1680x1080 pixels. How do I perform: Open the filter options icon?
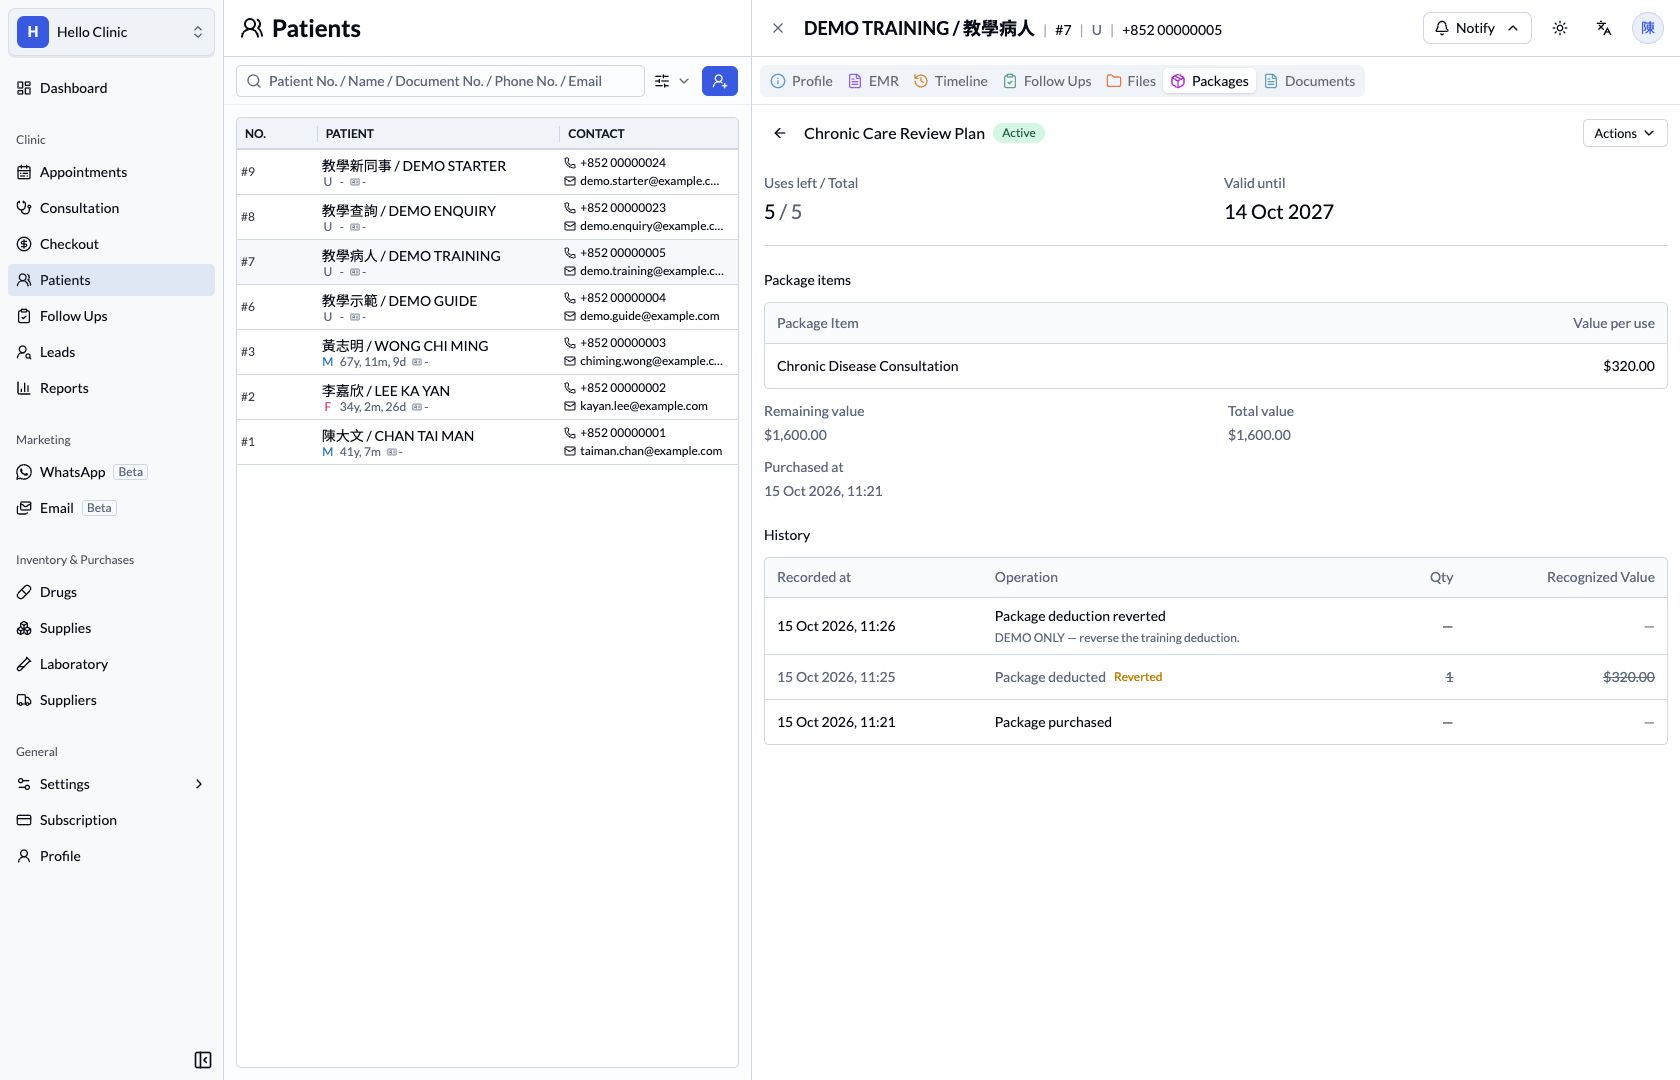(662, 81)
